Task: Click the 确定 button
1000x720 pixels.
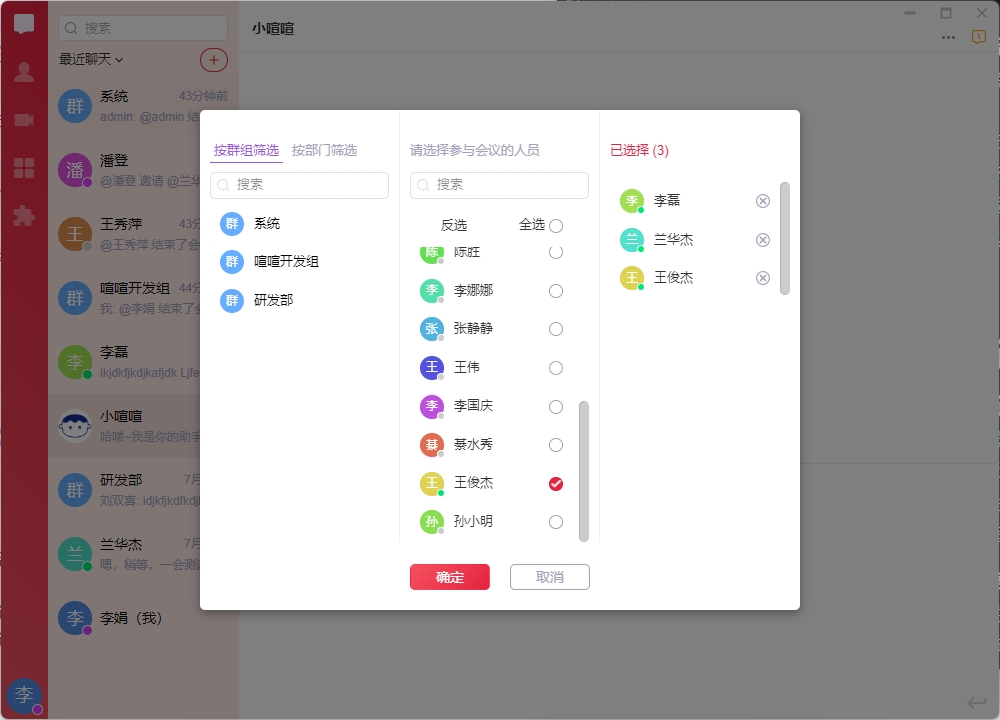Action: click(x=449, y=577)
